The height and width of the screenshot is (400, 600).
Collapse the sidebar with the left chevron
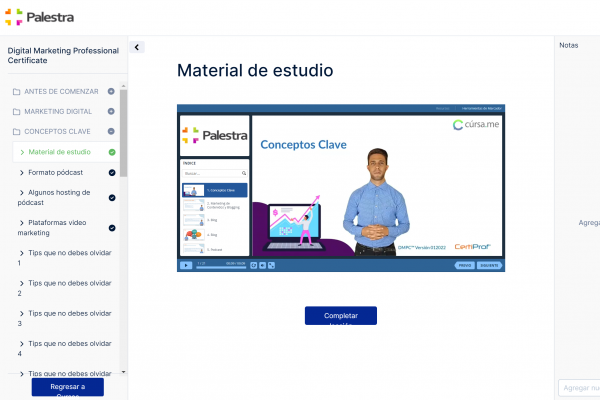(138, 47)
